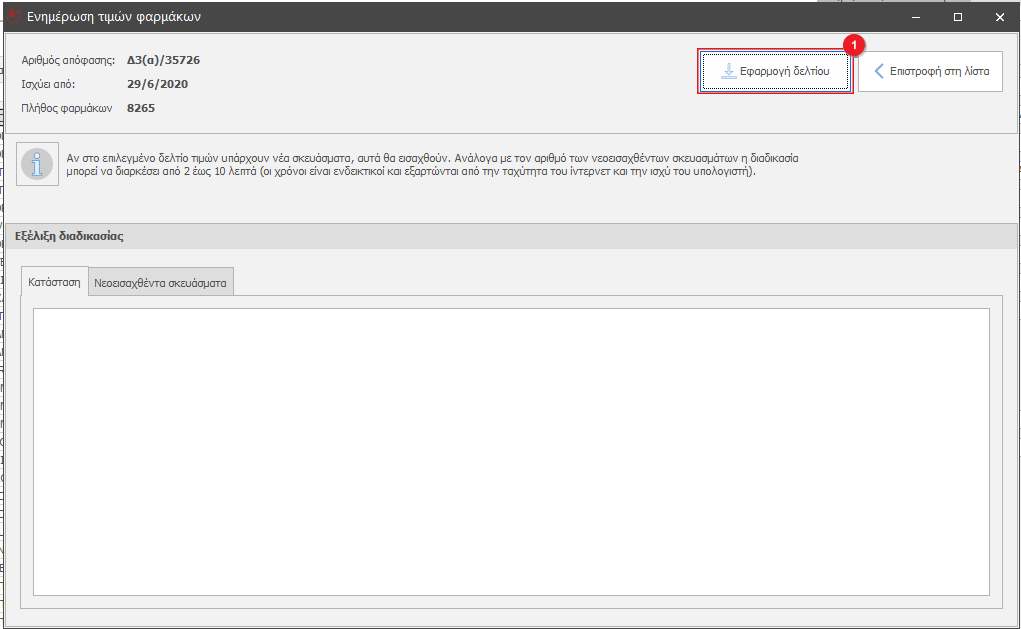The image size is (1021, 629).
Task: Click the blue information icon
Action: click(x=38, y=165)
